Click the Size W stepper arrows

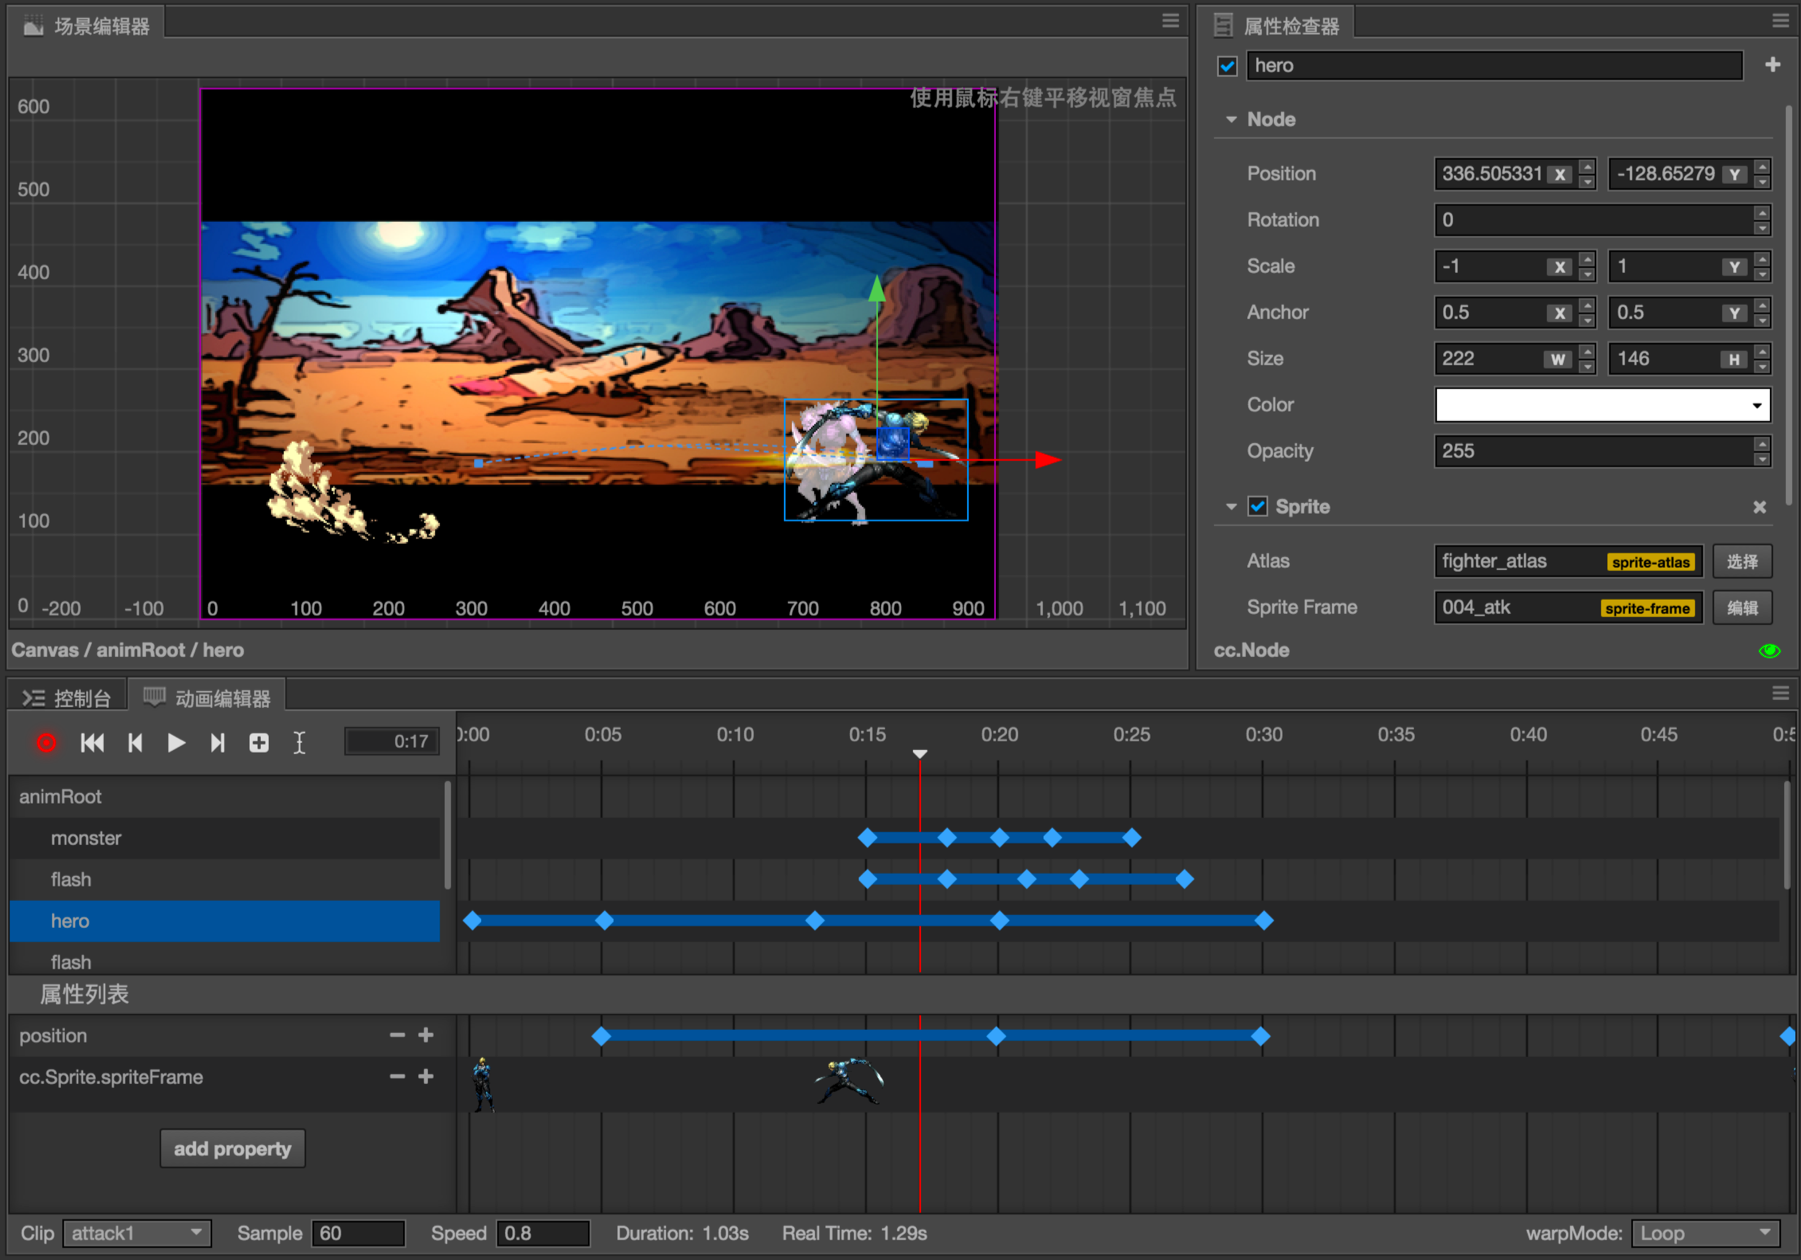click(x=1587, y=359)
